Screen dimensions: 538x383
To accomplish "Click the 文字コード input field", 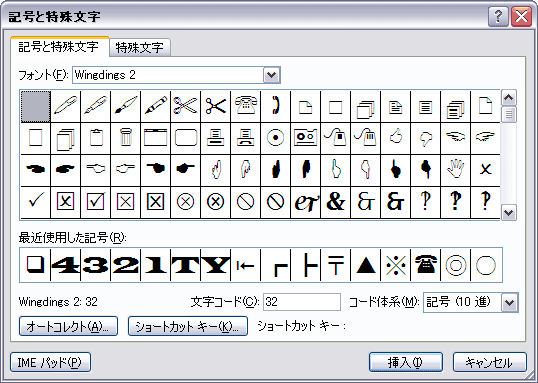I will (302, 302).
